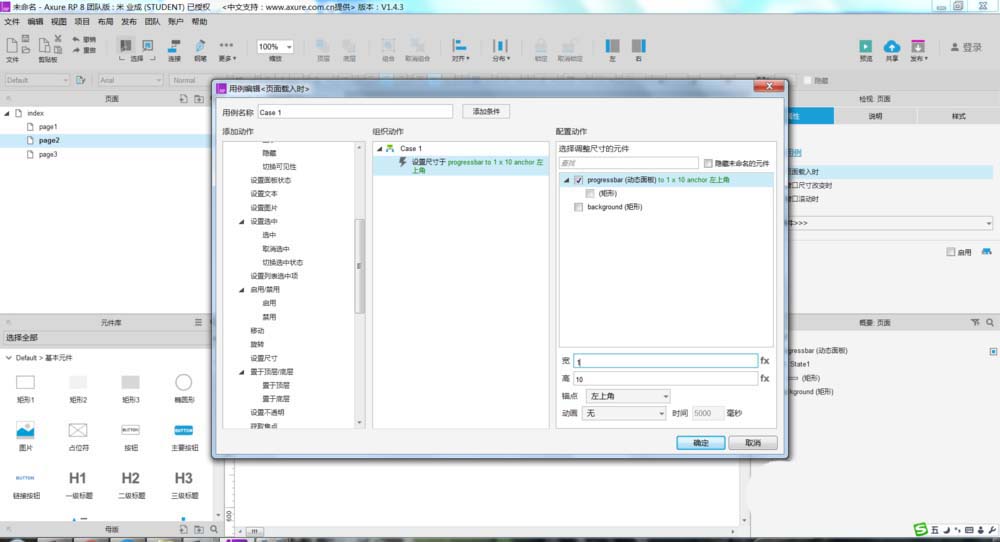This screenshot has height=542, width=1000.
Task: Open the 元件库 panel menu icon
Action: (x=198, y=323)
